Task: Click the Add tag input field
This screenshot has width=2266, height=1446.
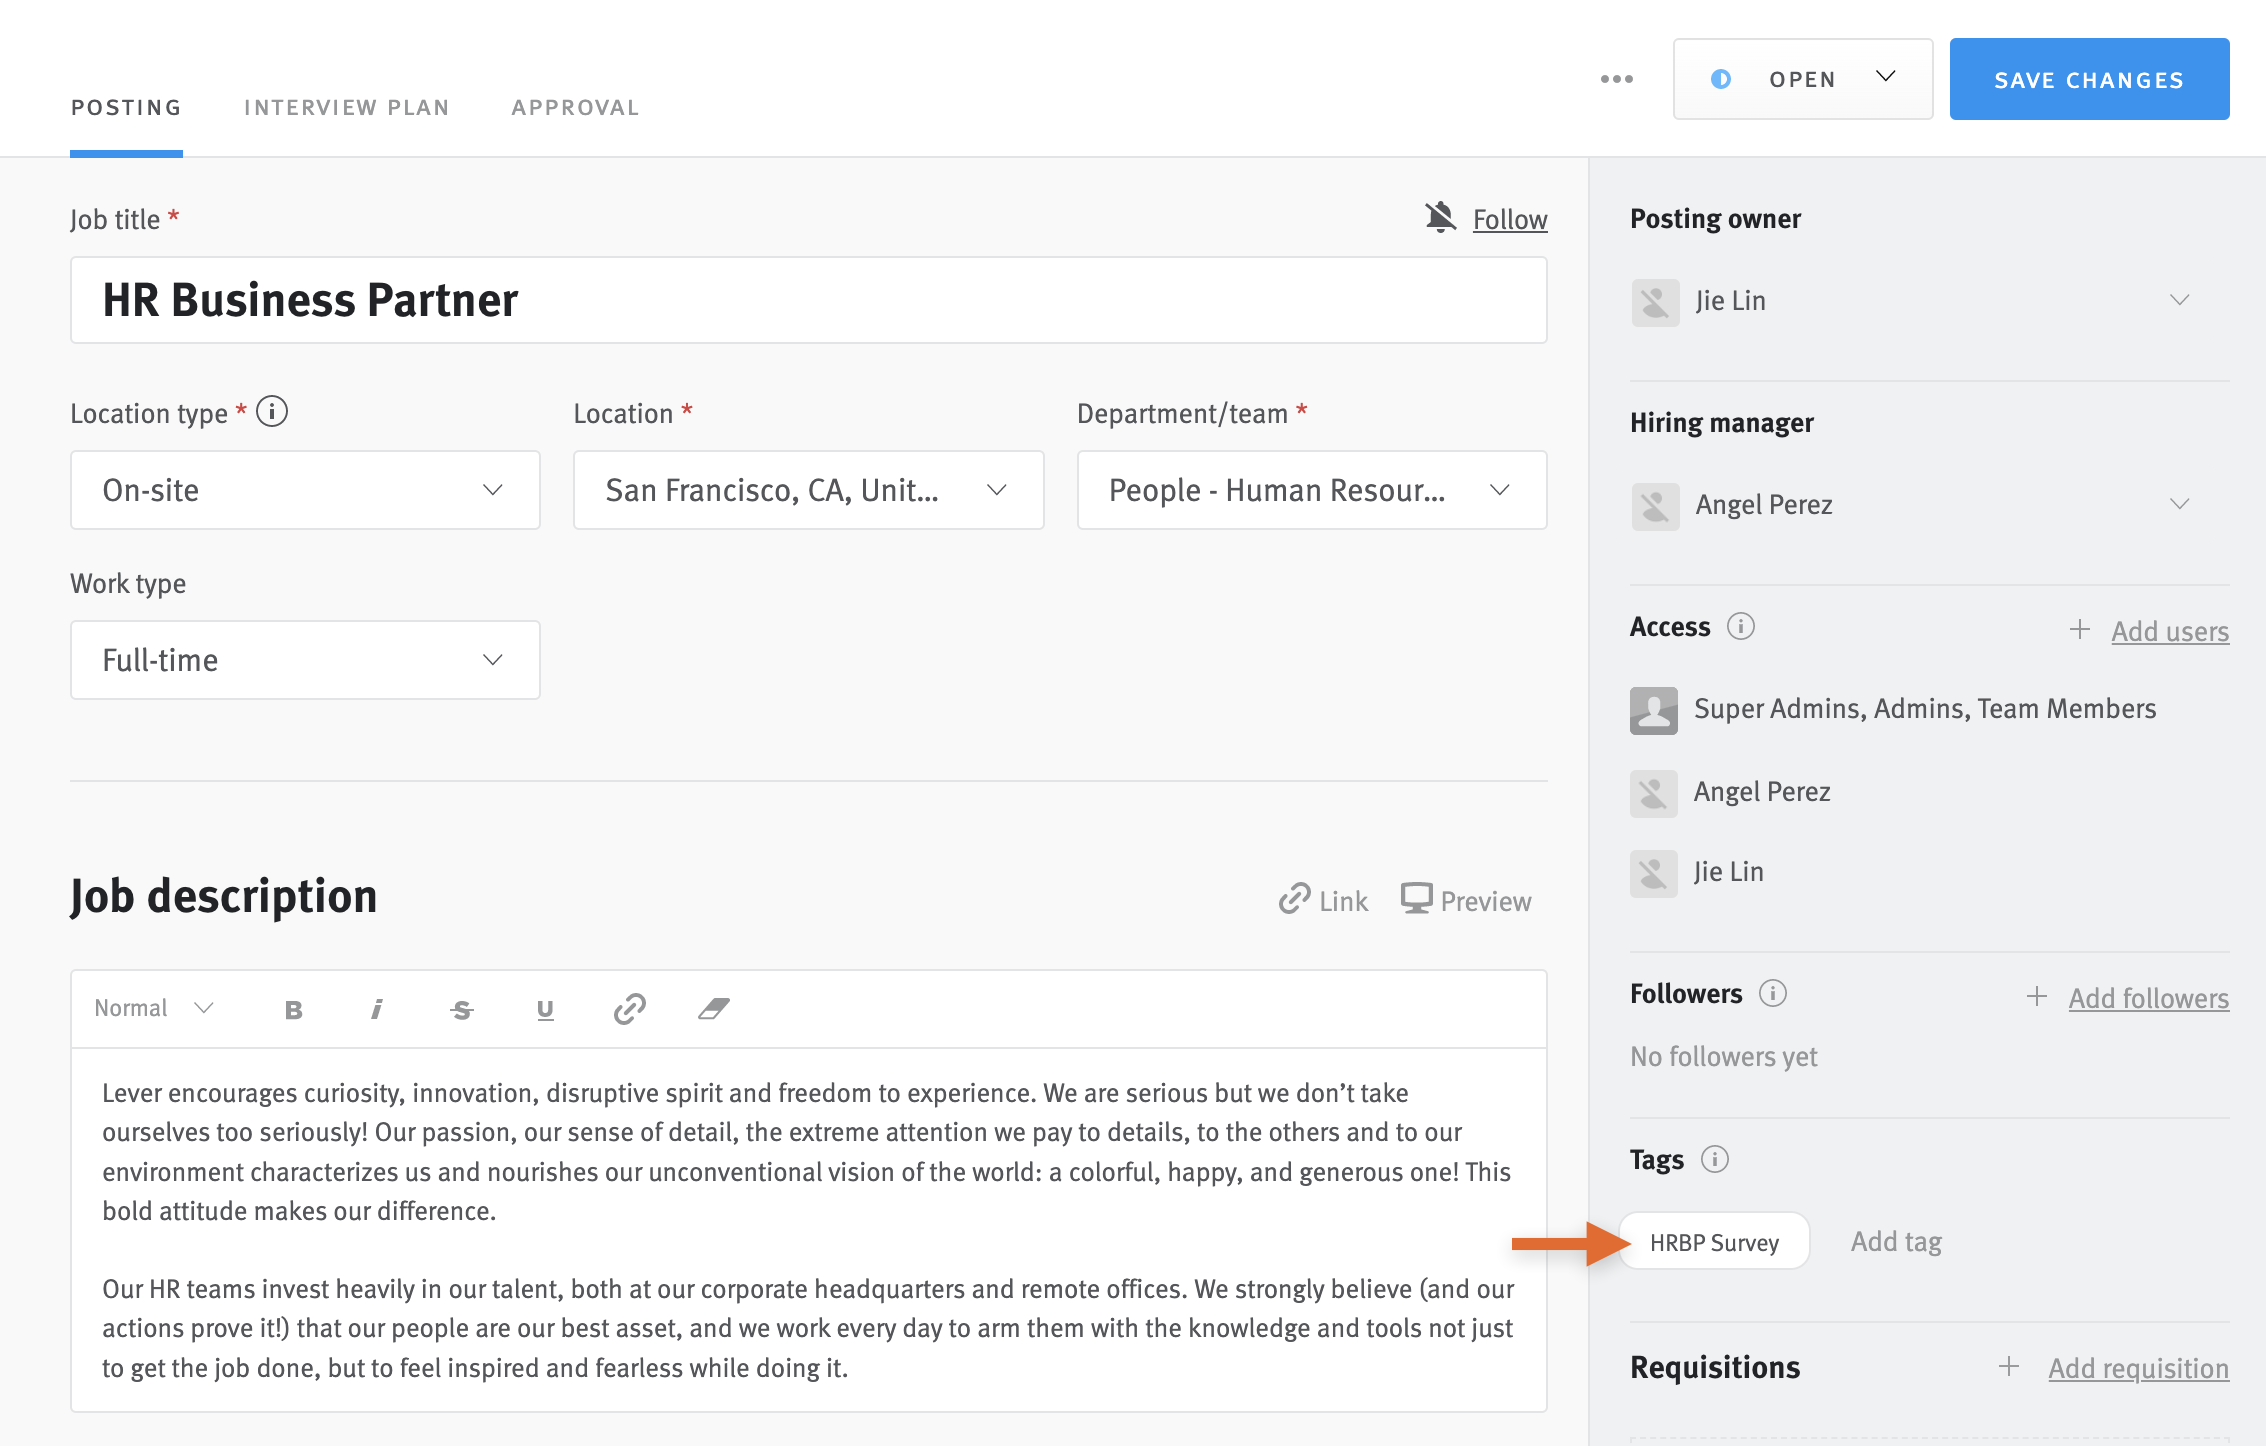Action: click(x=1896, y=1242)
